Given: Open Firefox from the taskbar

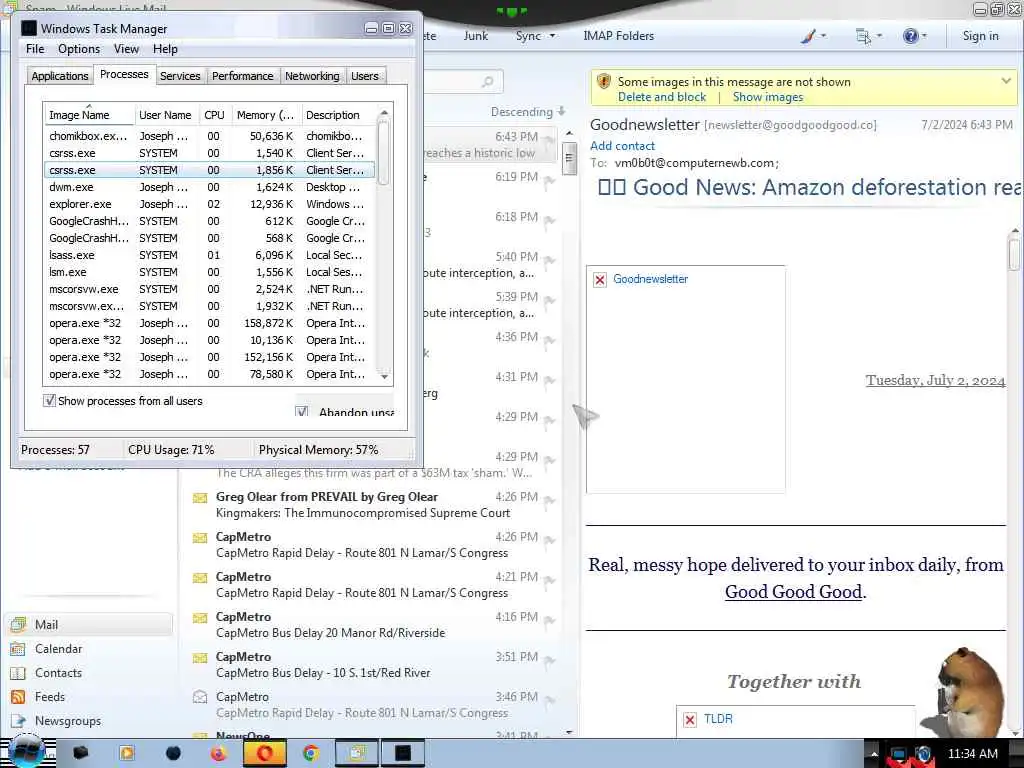Looking at the screenshot, I should [218, 754].
